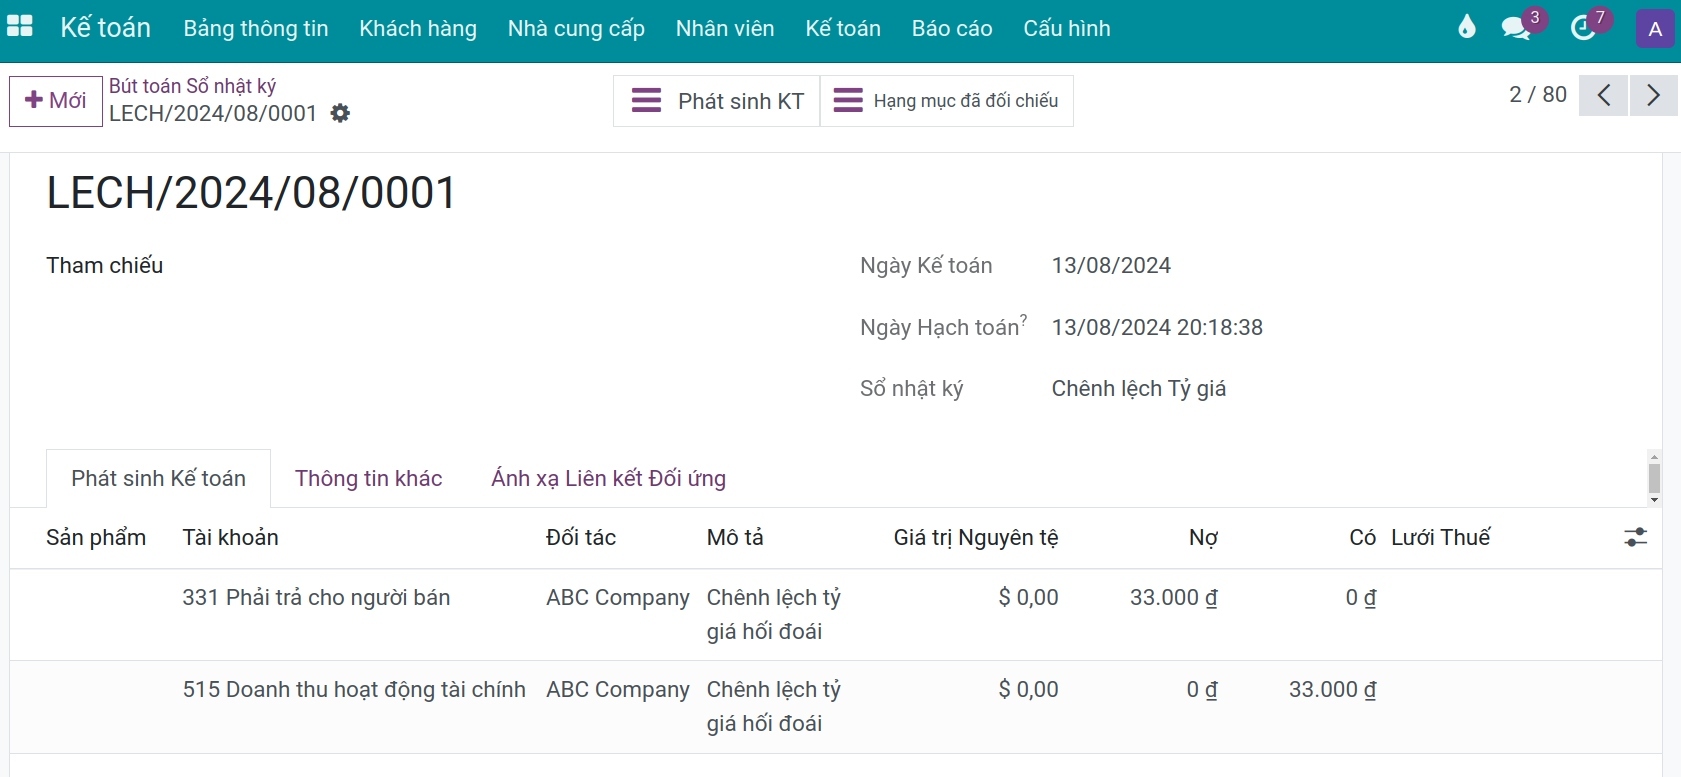The width and height of the screenshot is (1681, 777).
Task: Click Đối tác column header
Action: [x=580, y=537]
